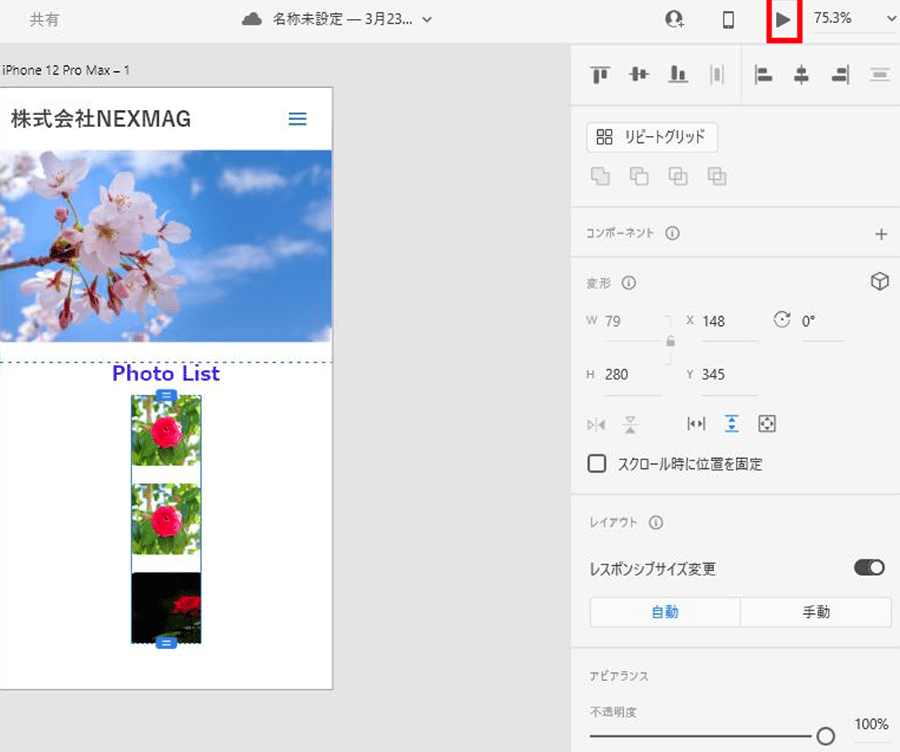Open the レイアウト info icon
Image resolution: width=900 pixels, height=752 pixels.
pos(656,522)
